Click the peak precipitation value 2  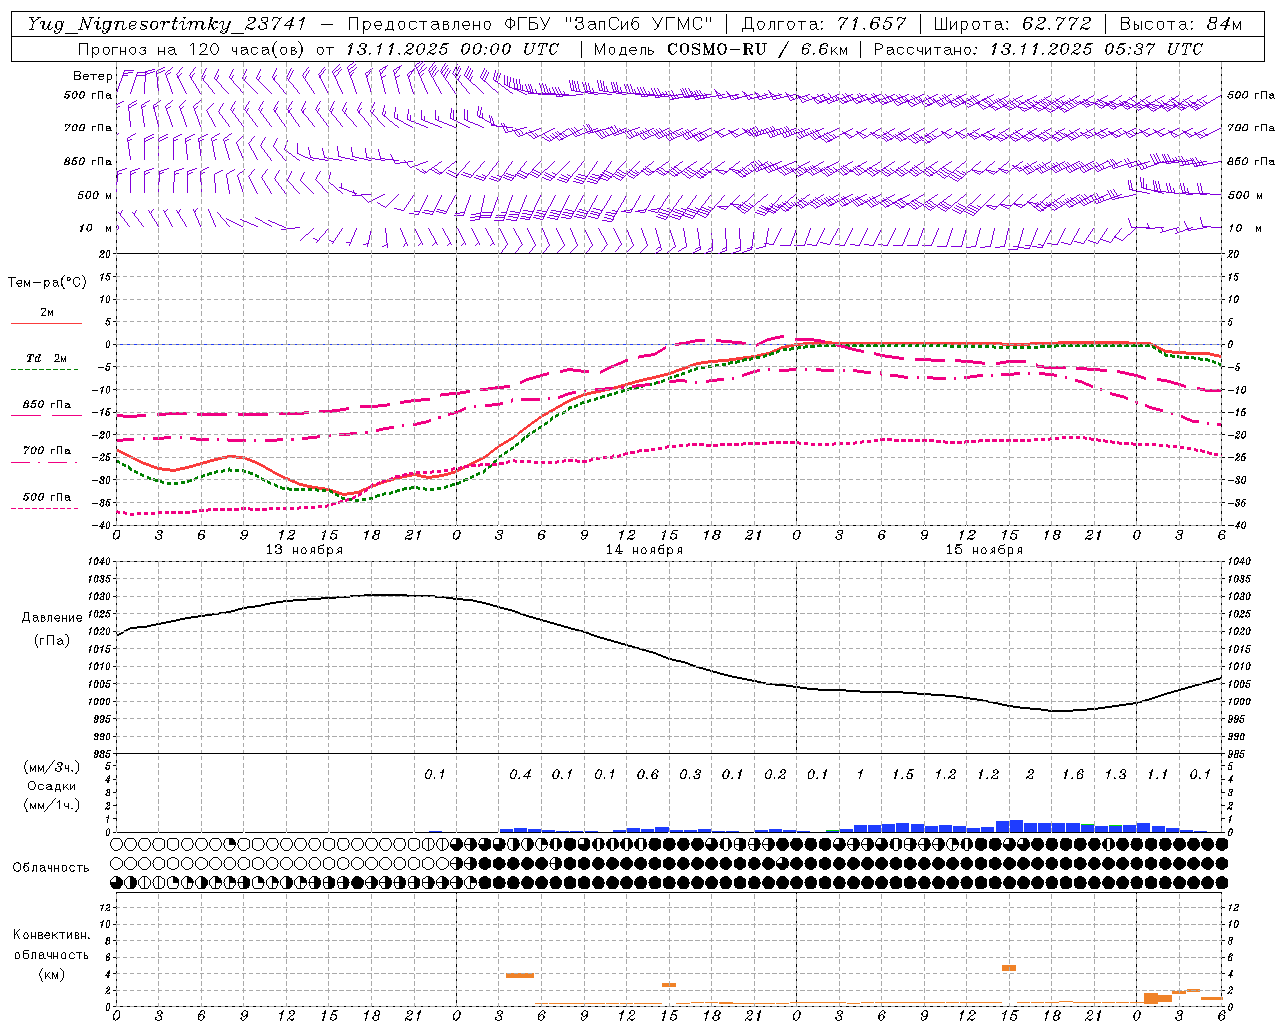[1030, 775]
